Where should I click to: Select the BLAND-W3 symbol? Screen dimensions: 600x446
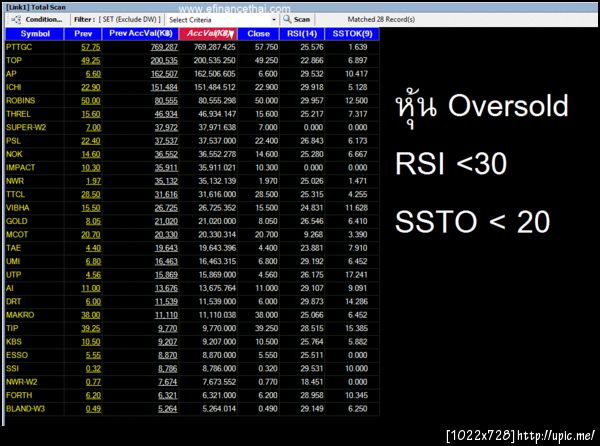(x=26, y=409)
